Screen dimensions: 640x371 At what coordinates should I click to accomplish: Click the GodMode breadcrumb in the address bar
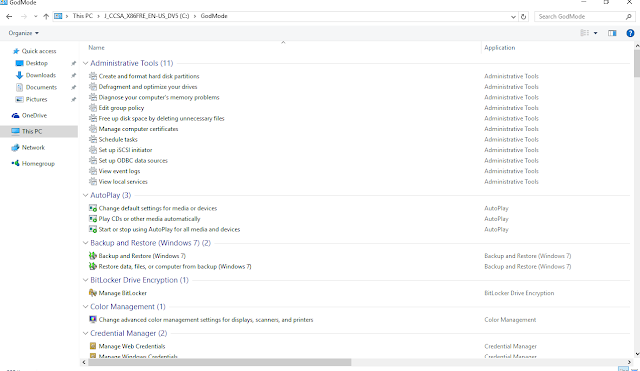214,16
